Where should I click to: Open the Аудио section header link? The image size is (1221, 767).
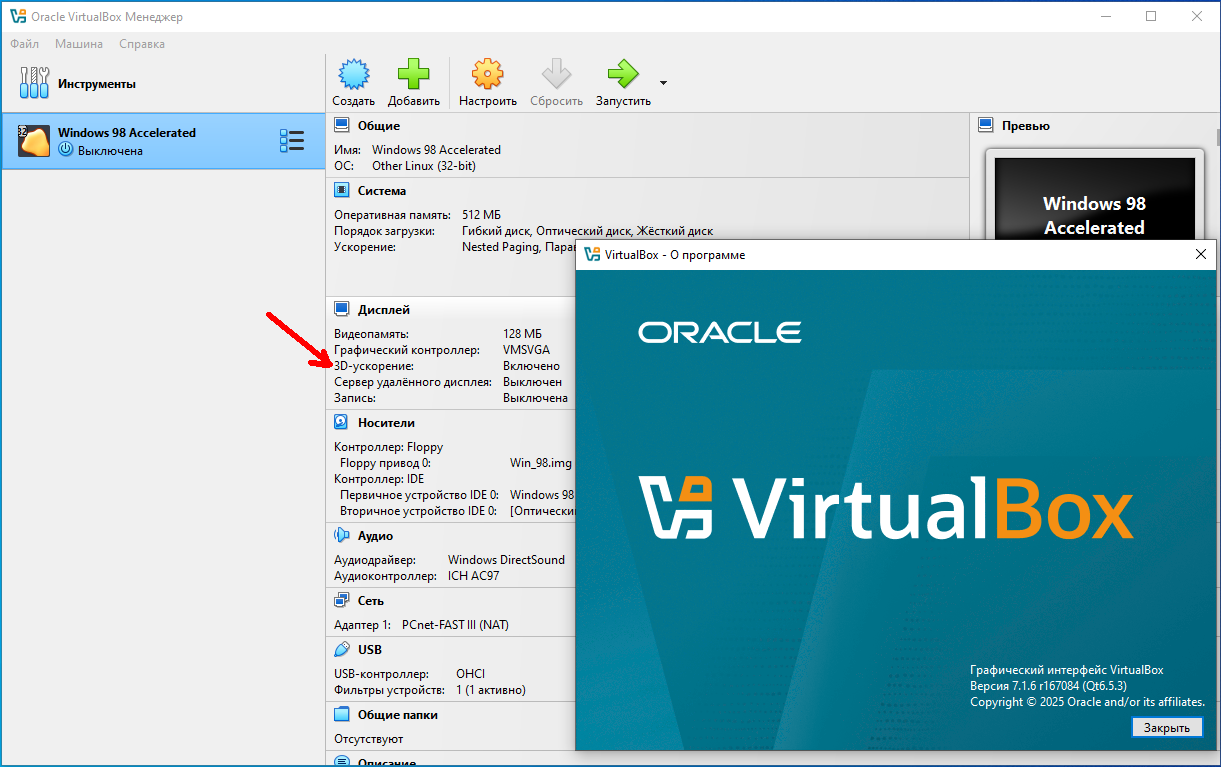(x=375, y=536)
